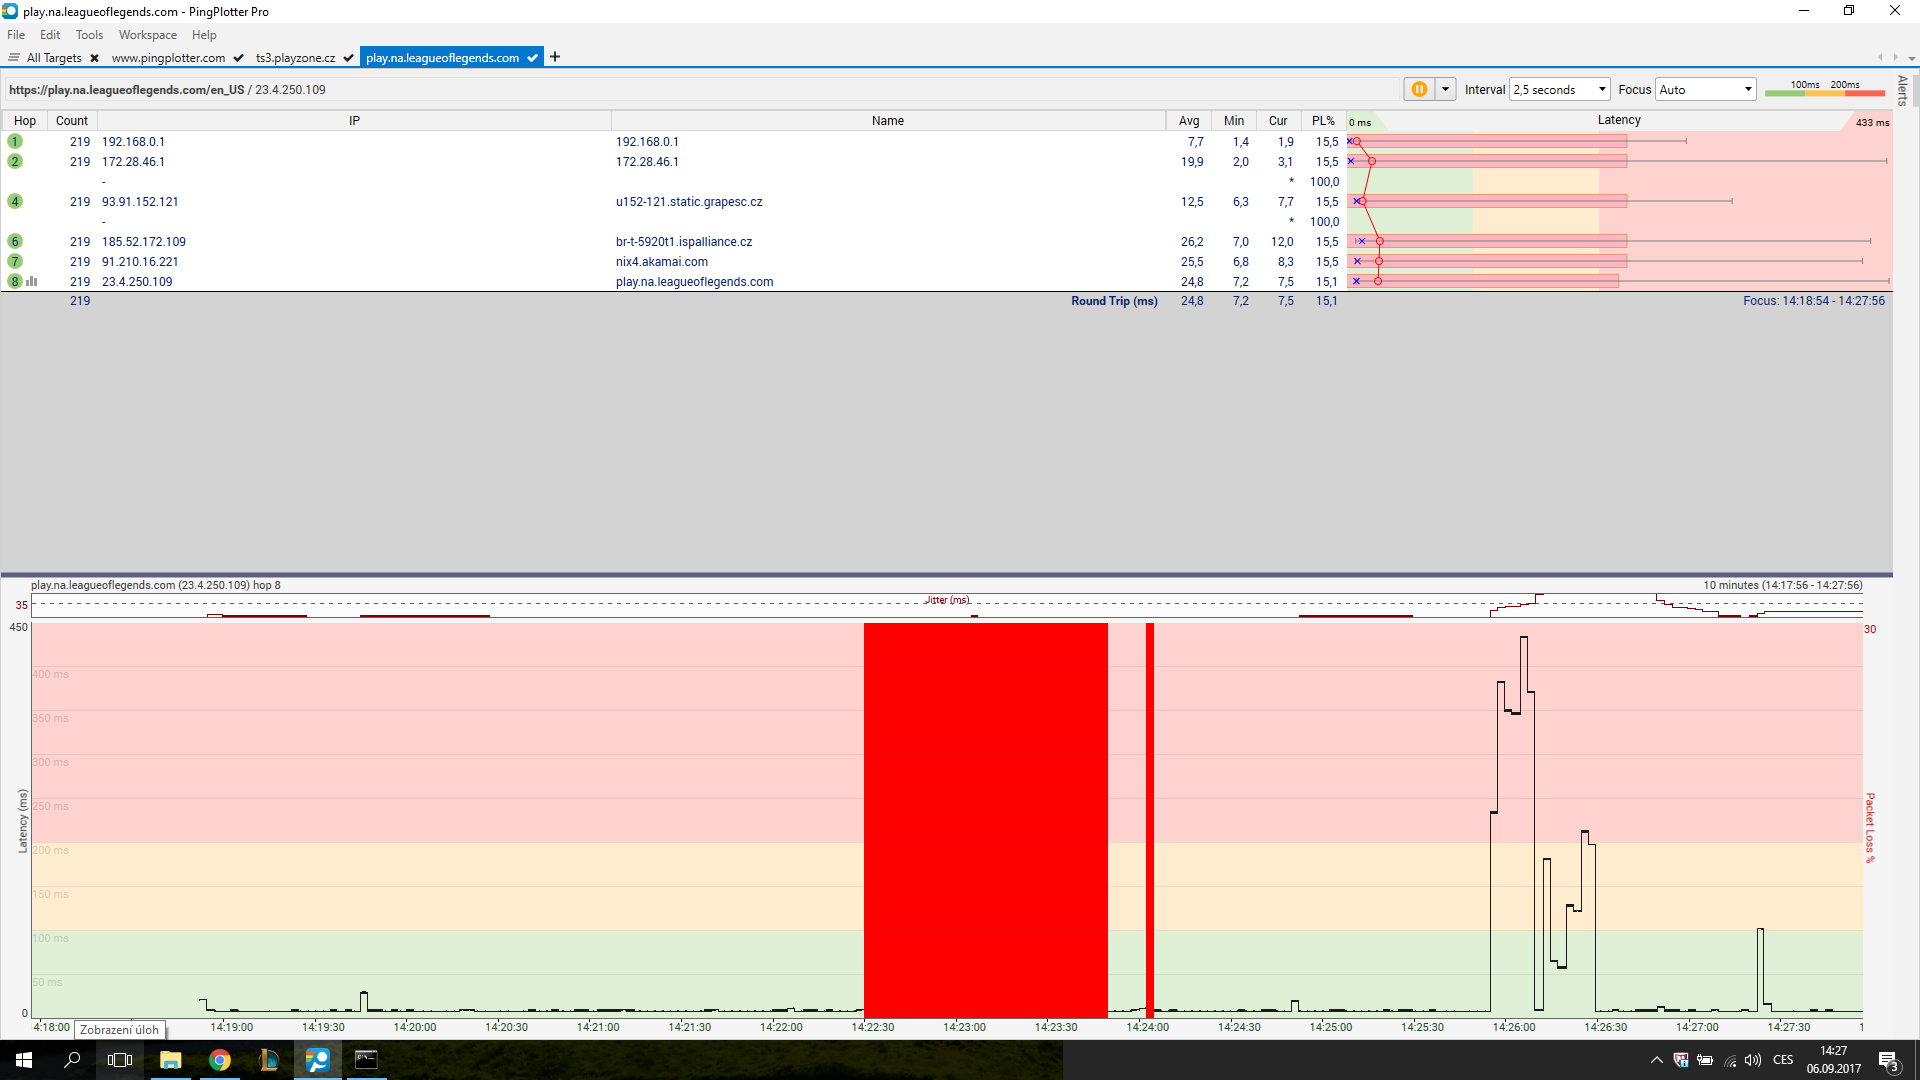Open the dropdown arrow beside the pause button
The height and width of the screenshot is (1080, 1920).
pyautogui.click(x=1445, y=89)
